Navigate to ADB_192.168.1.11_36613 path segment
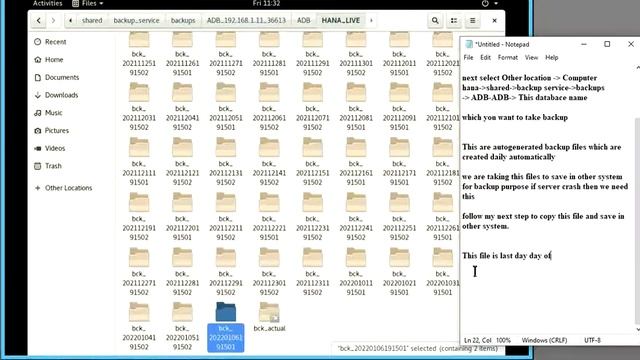640x360 pixels. point(246,20)
